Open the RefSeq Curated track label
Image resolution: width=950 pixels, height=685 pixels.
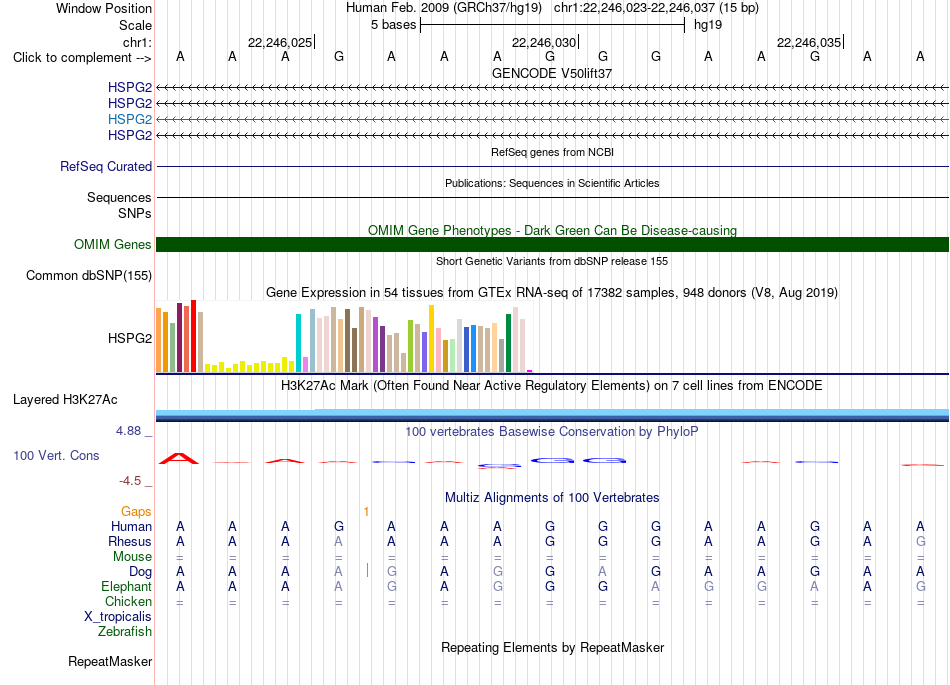[106, 167]
